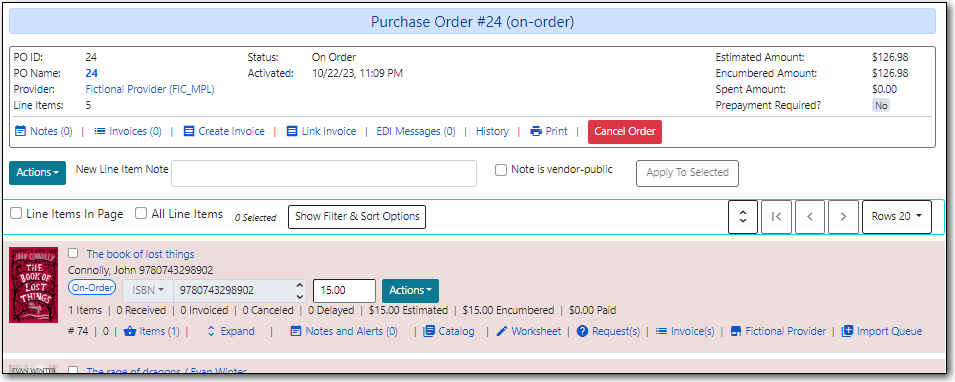955x382 pixels.
Task: Go to first page of line items
Action: click(777, 217)
